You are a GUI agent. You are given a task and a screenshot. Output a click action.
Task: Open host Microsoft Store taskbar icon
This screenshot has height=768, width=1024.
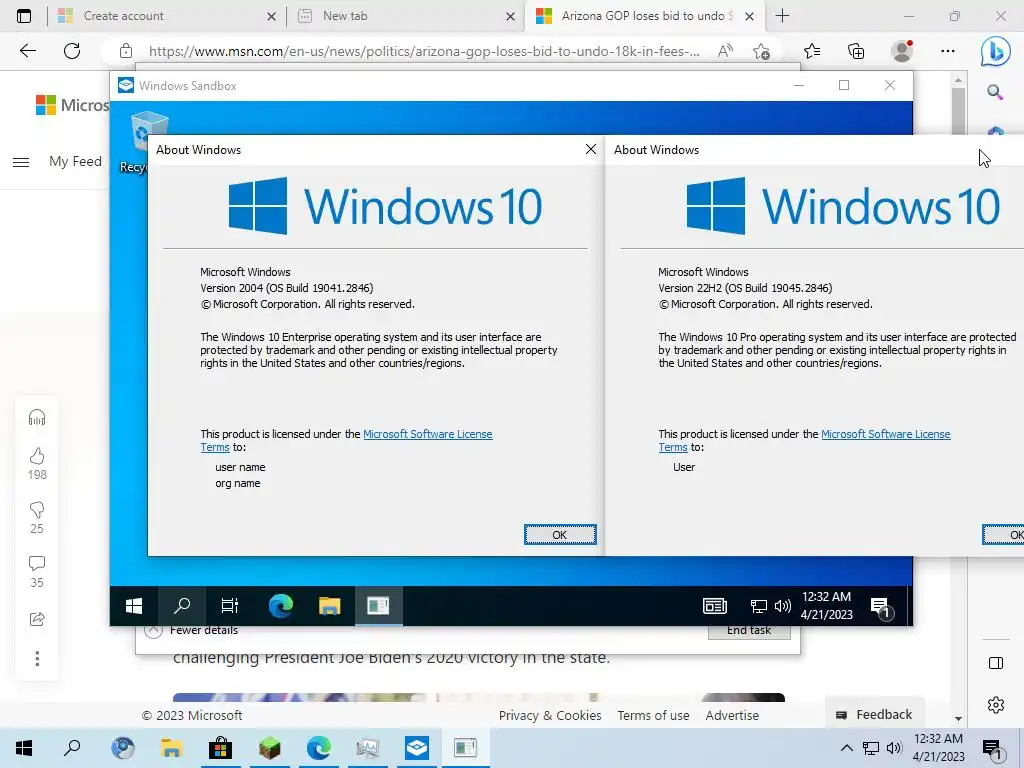tap(220, 748)
